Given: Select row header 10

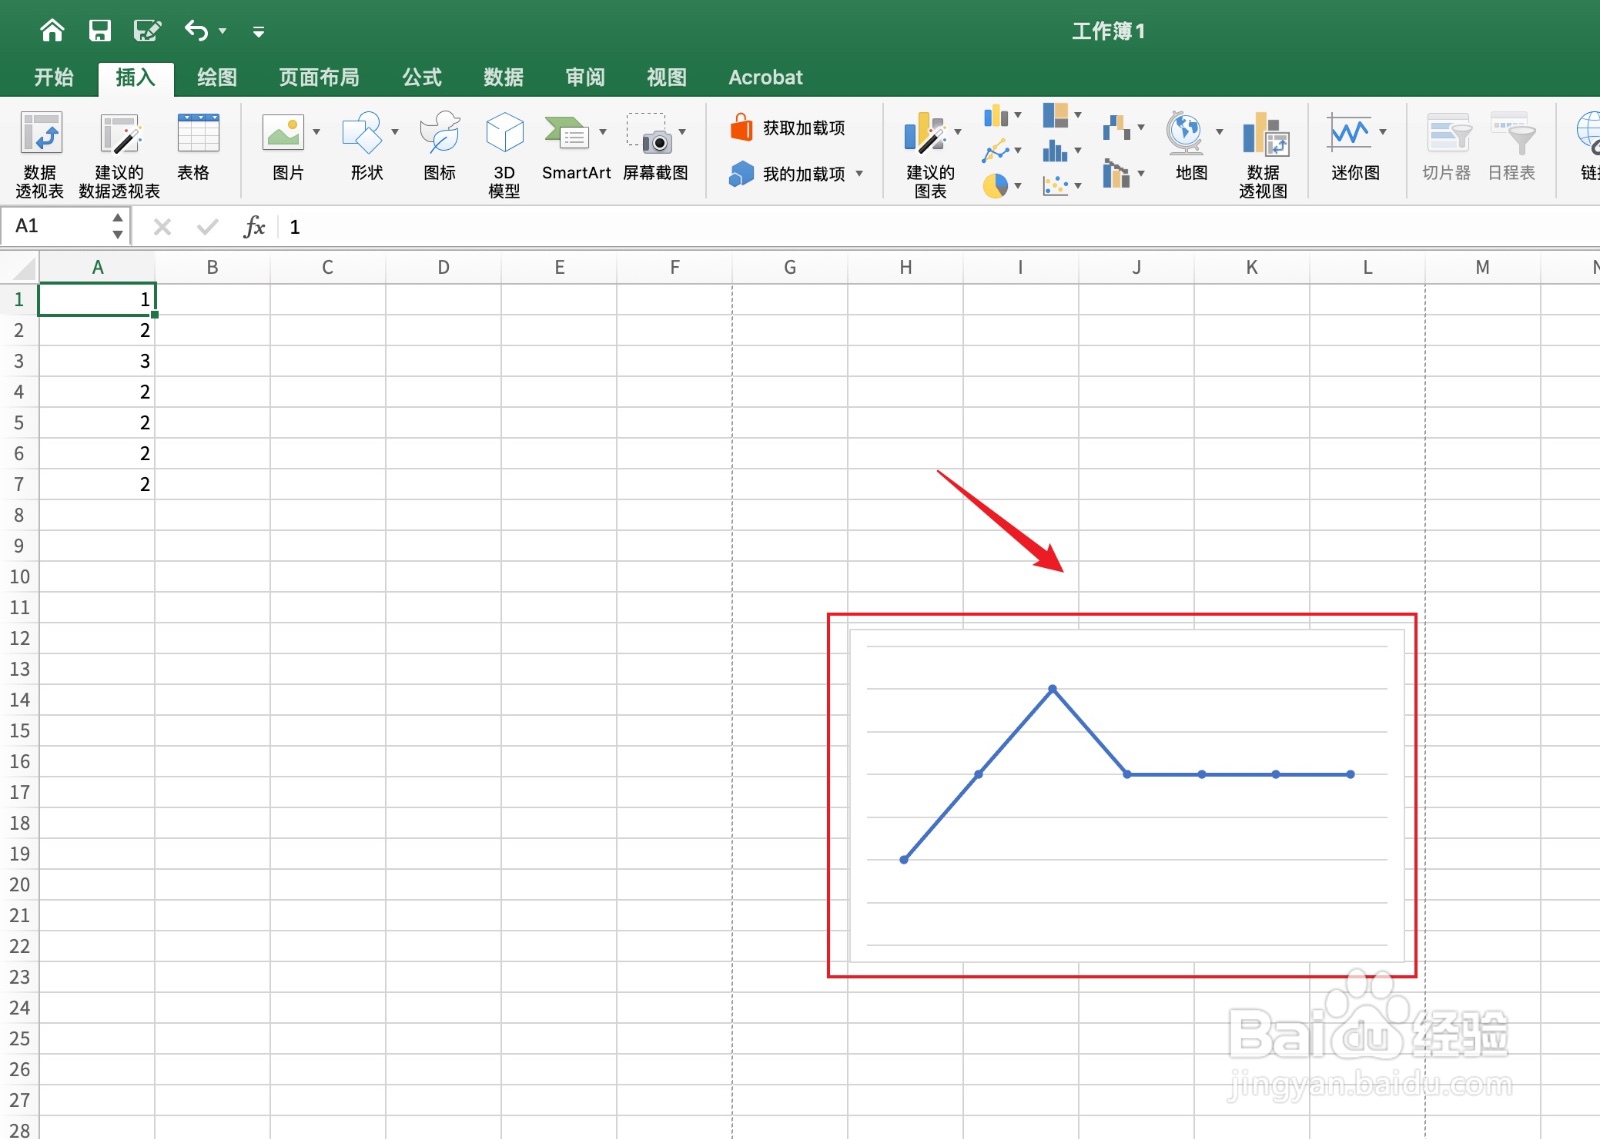Looking at the screenshot, I should (x=19, y=577).
